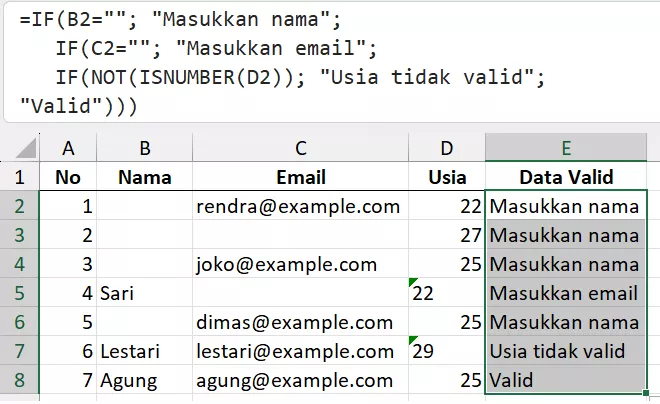660x404 pixels.
Task: Select row 5 header
Action: coord(19,294)
